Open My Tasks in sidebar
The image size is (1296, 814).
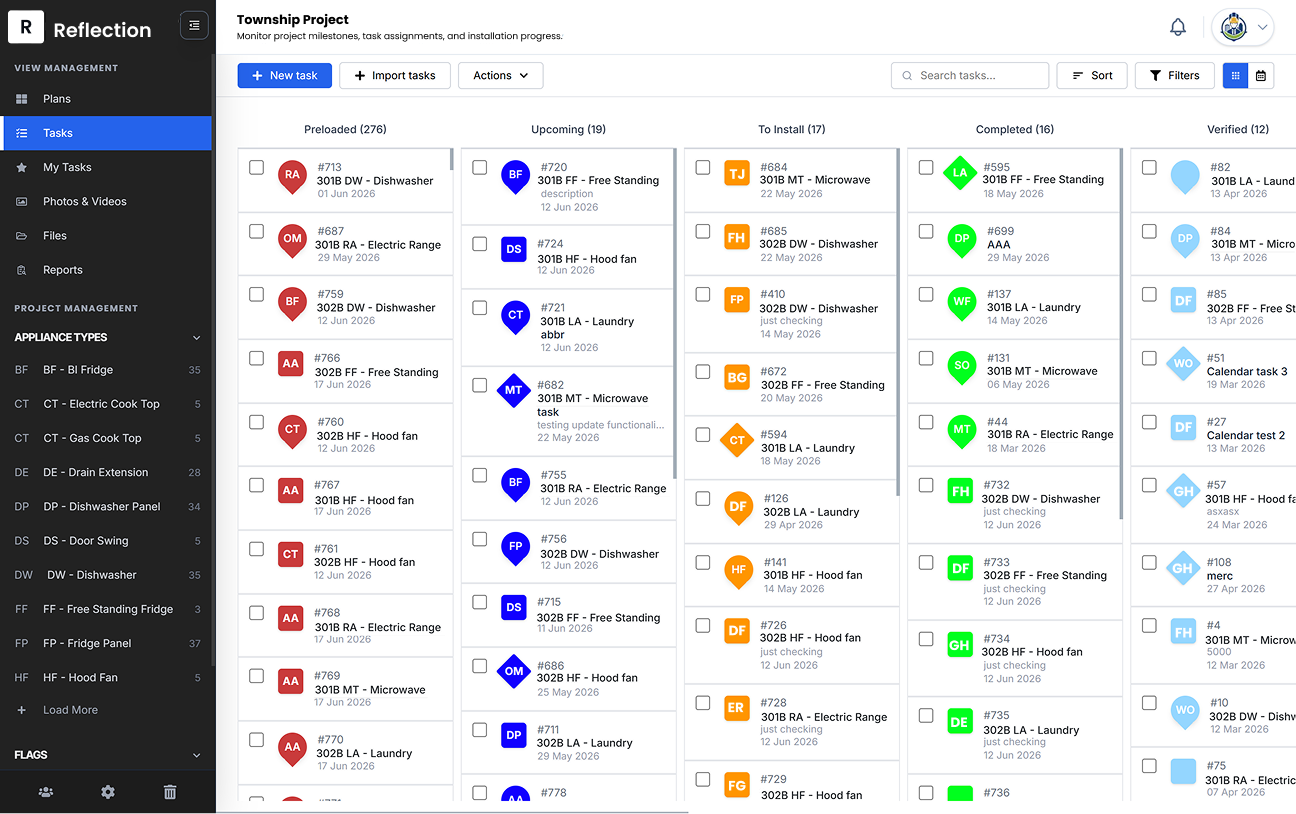(x=106, y=167)
